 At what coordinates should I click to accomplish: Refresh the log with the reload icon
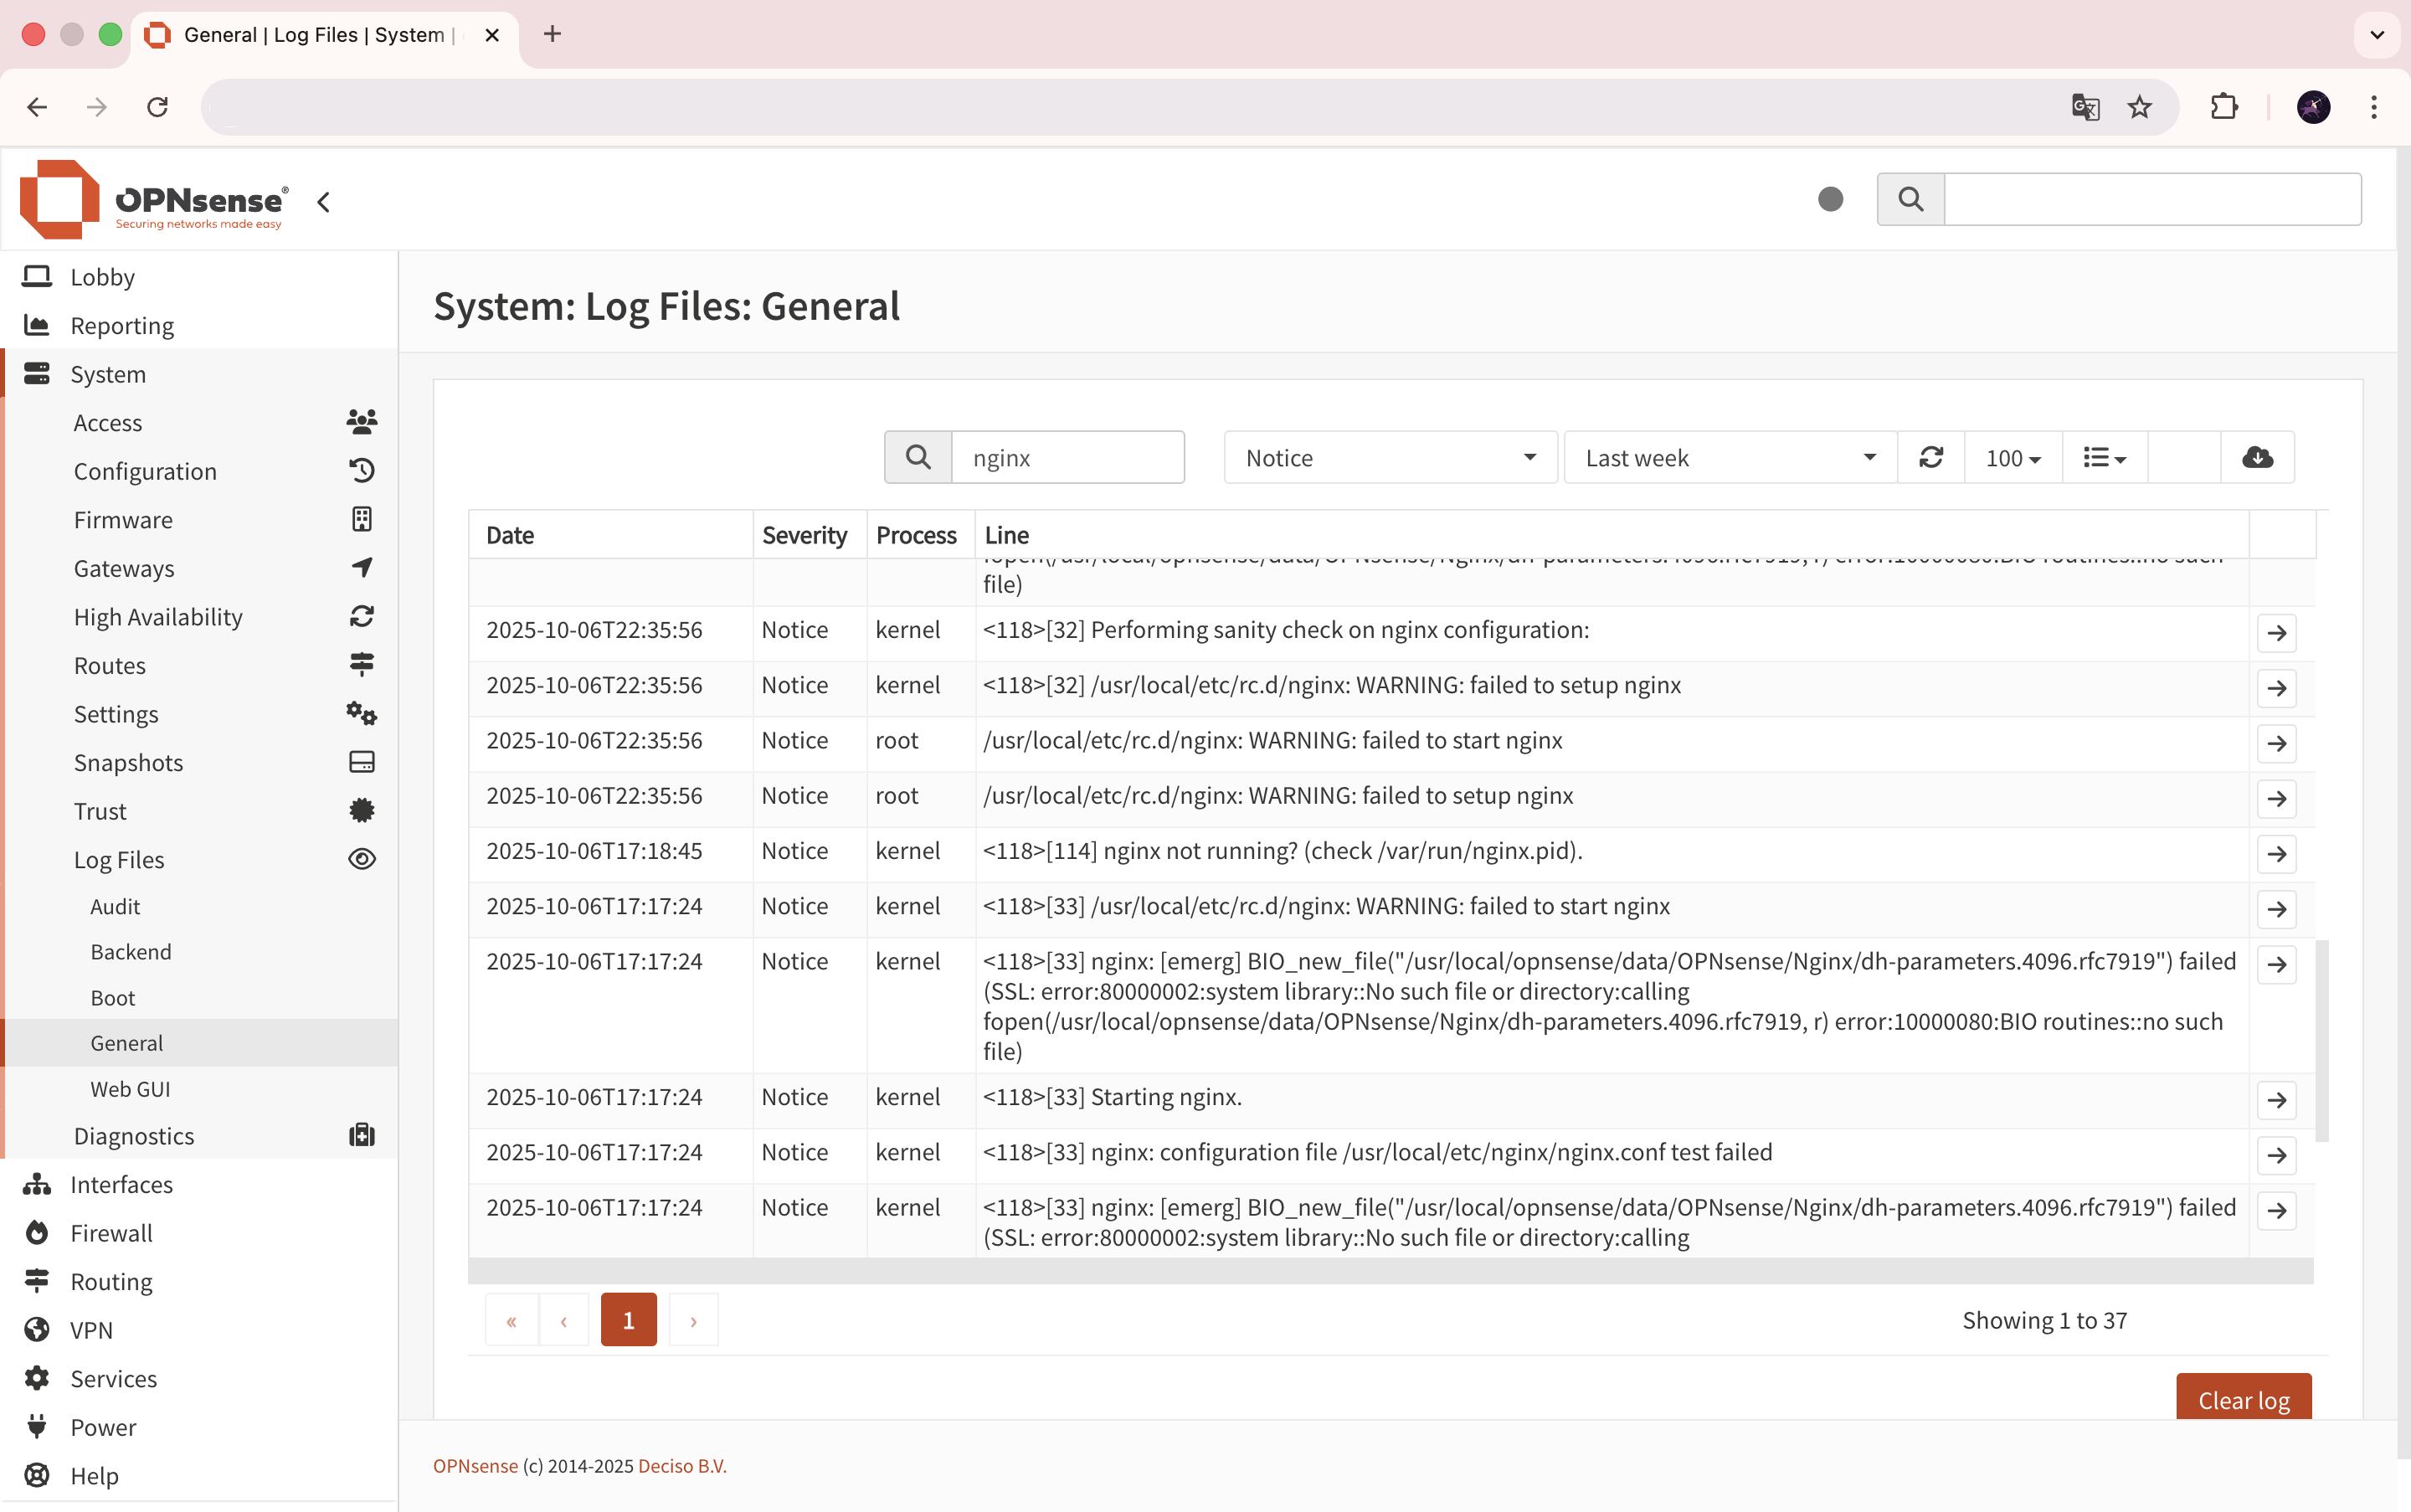(1931, 457)
